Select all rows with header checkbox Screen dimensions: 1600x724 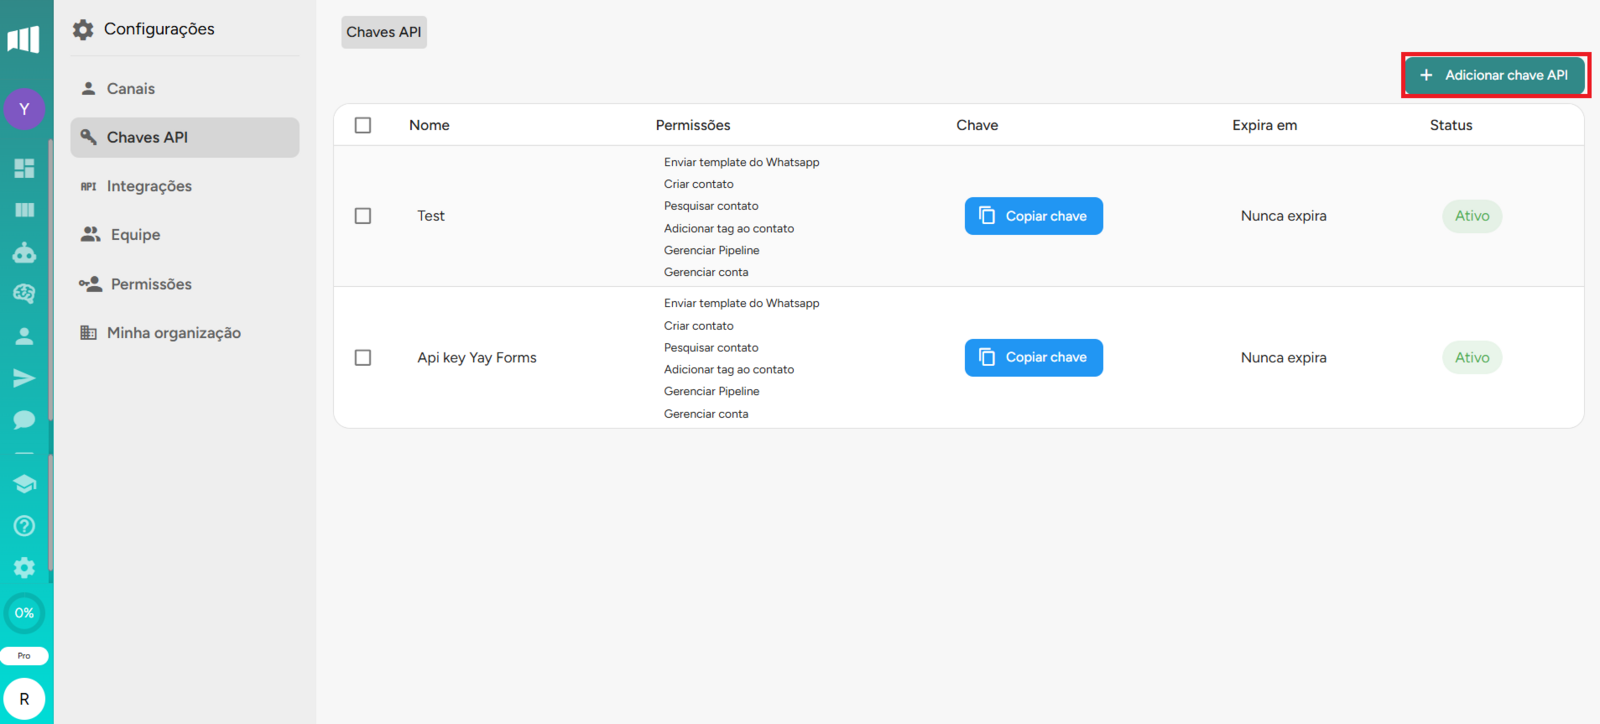[363, 125]
